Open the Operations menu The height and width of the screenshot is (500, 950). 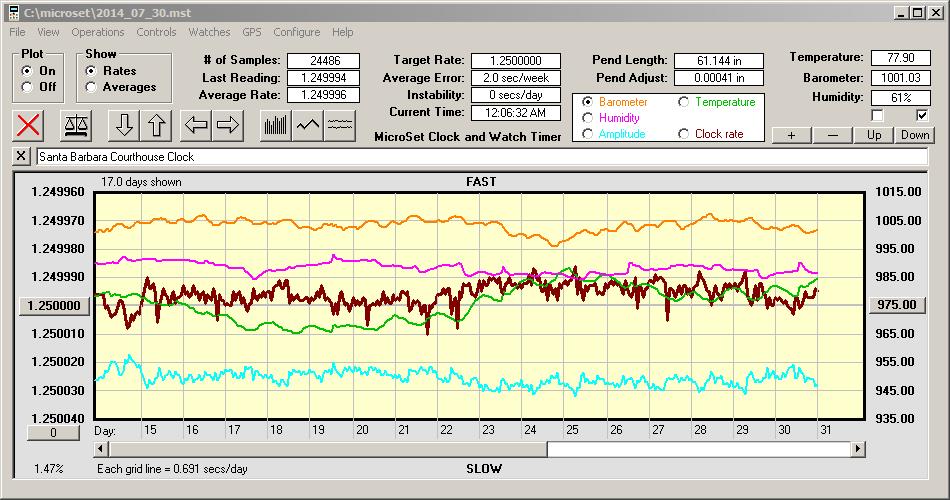[x=98, y=32]
